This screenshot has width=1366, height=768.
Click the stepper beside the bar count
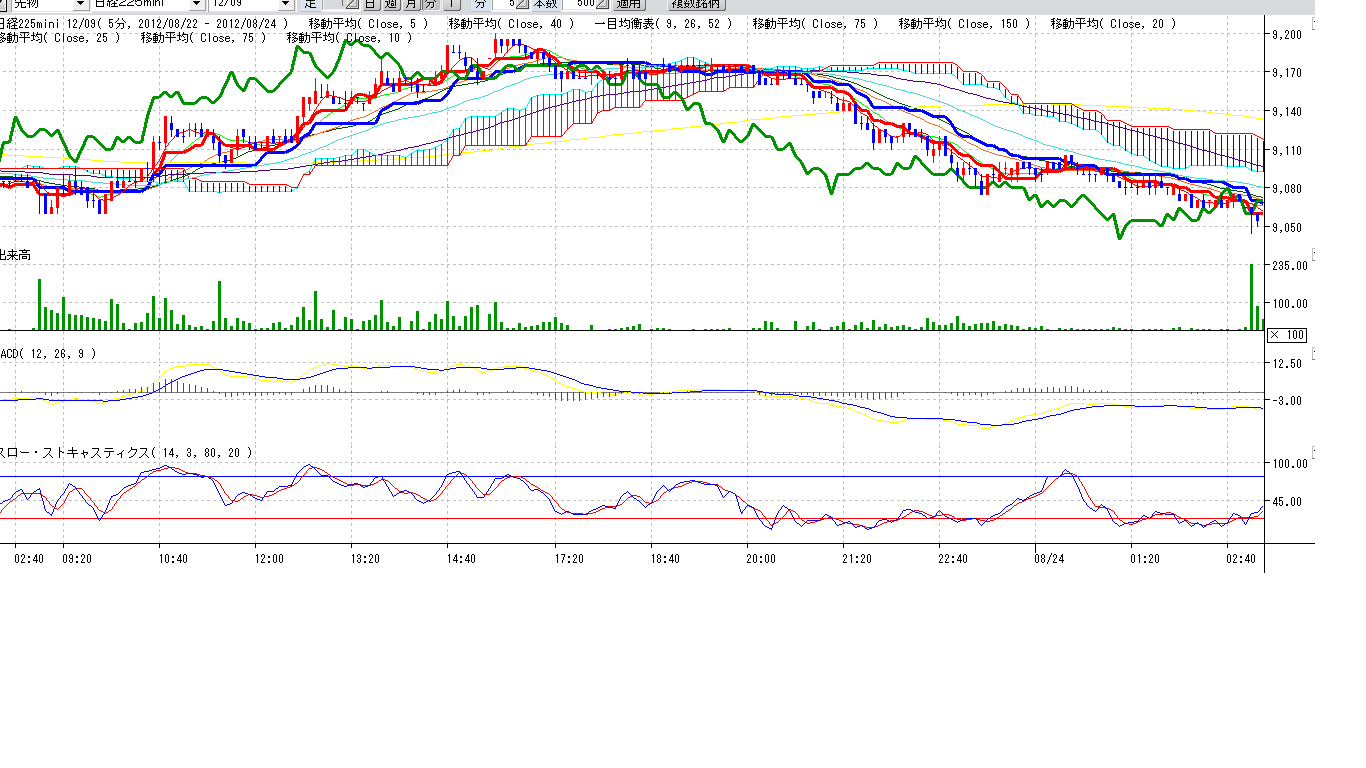click(602, 4)
